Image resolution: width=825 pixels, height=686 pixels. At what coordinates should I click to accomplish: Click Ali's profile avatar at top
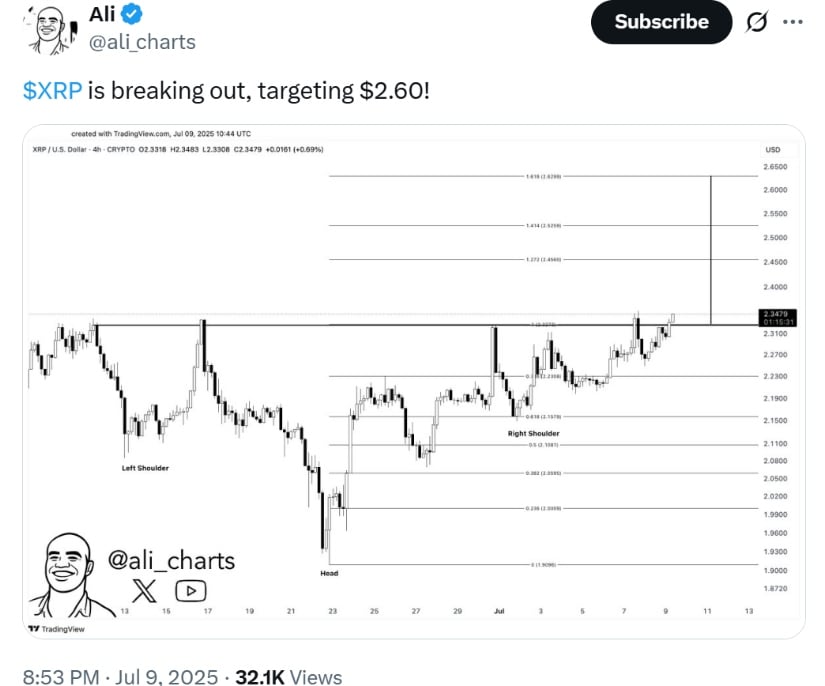pos(49,29)
